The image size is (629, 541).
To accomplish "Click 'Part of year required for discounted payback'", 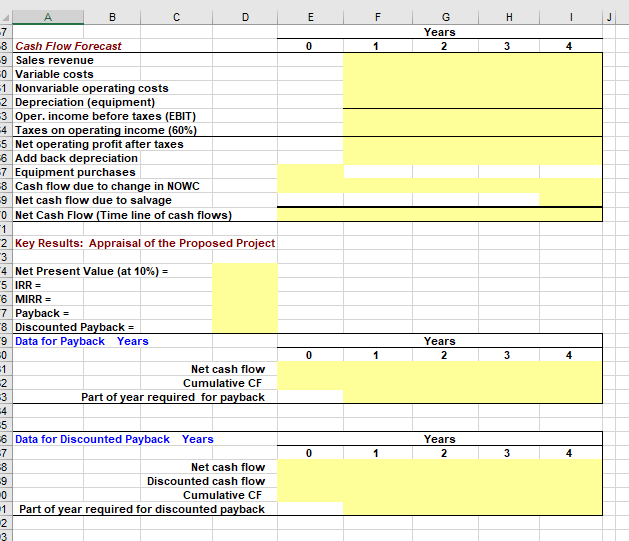I will click(142, 509).
